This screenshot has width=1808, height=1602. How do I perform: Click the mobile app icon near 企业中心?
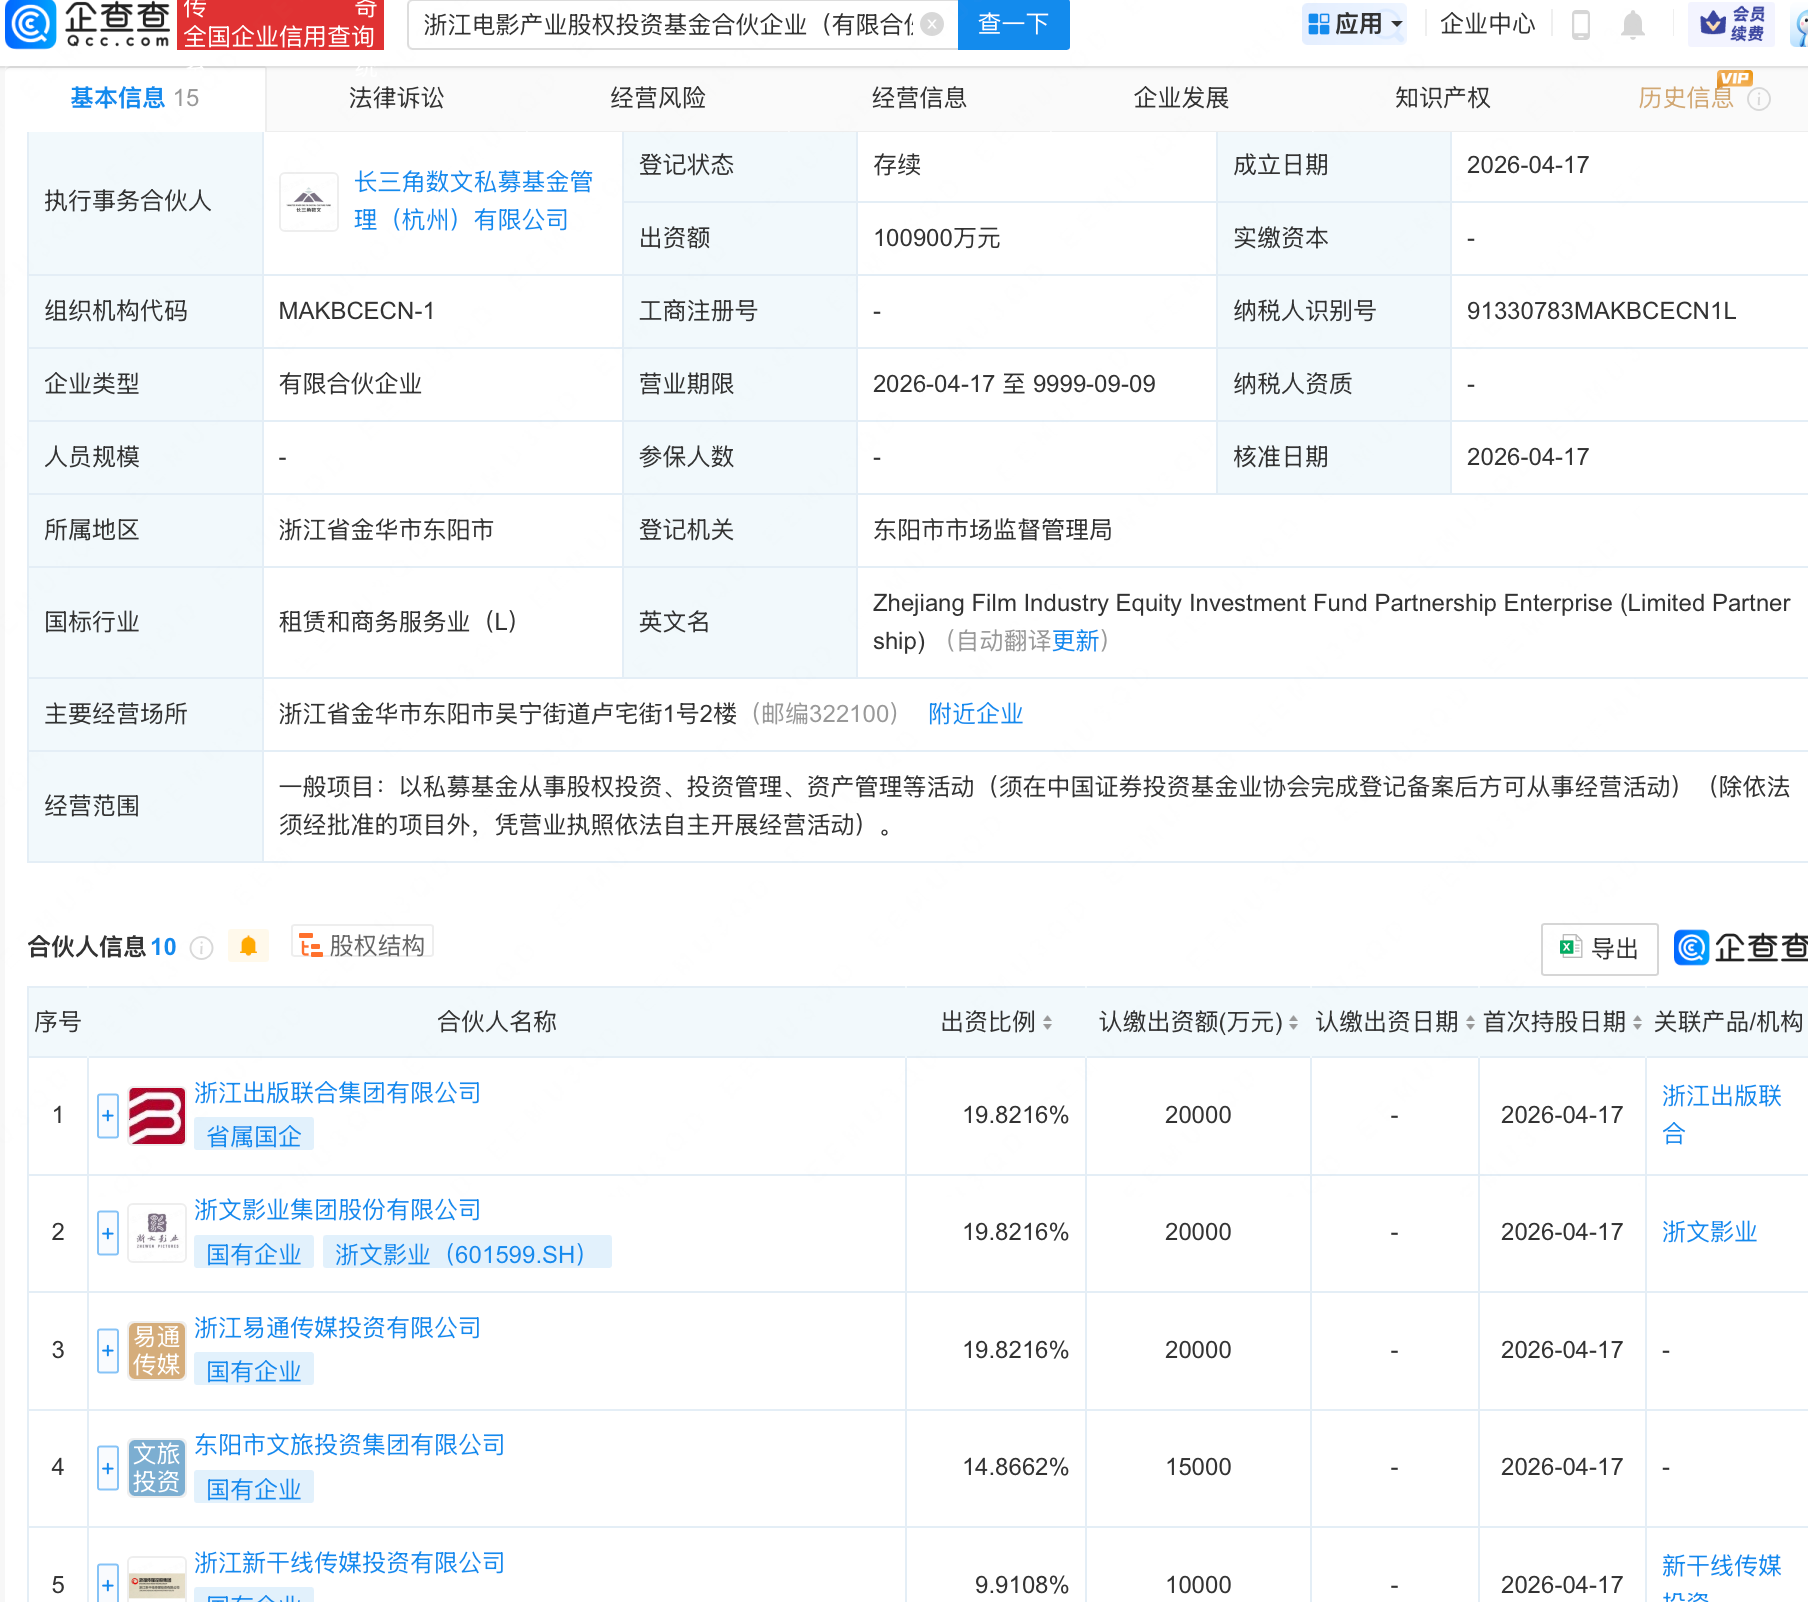pos(1581,25)
